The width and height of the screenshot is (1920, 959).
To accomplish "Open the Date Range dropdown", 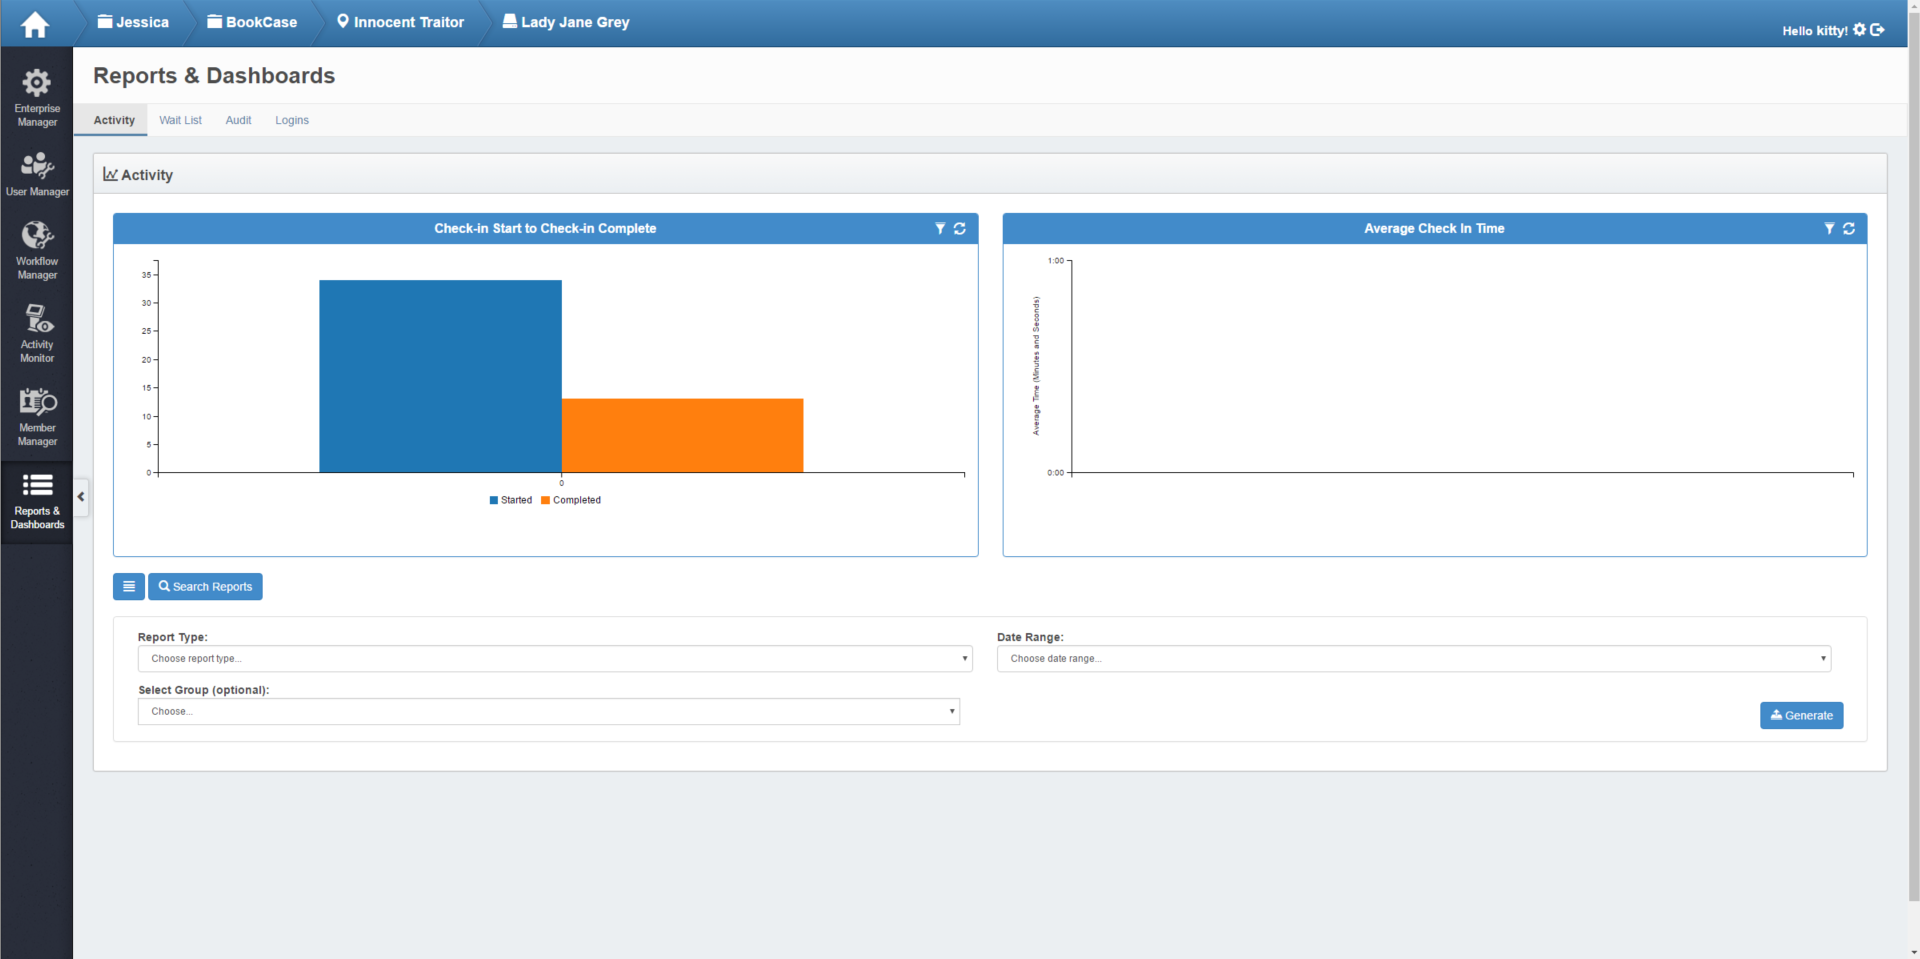I will tap(1413, 659).
